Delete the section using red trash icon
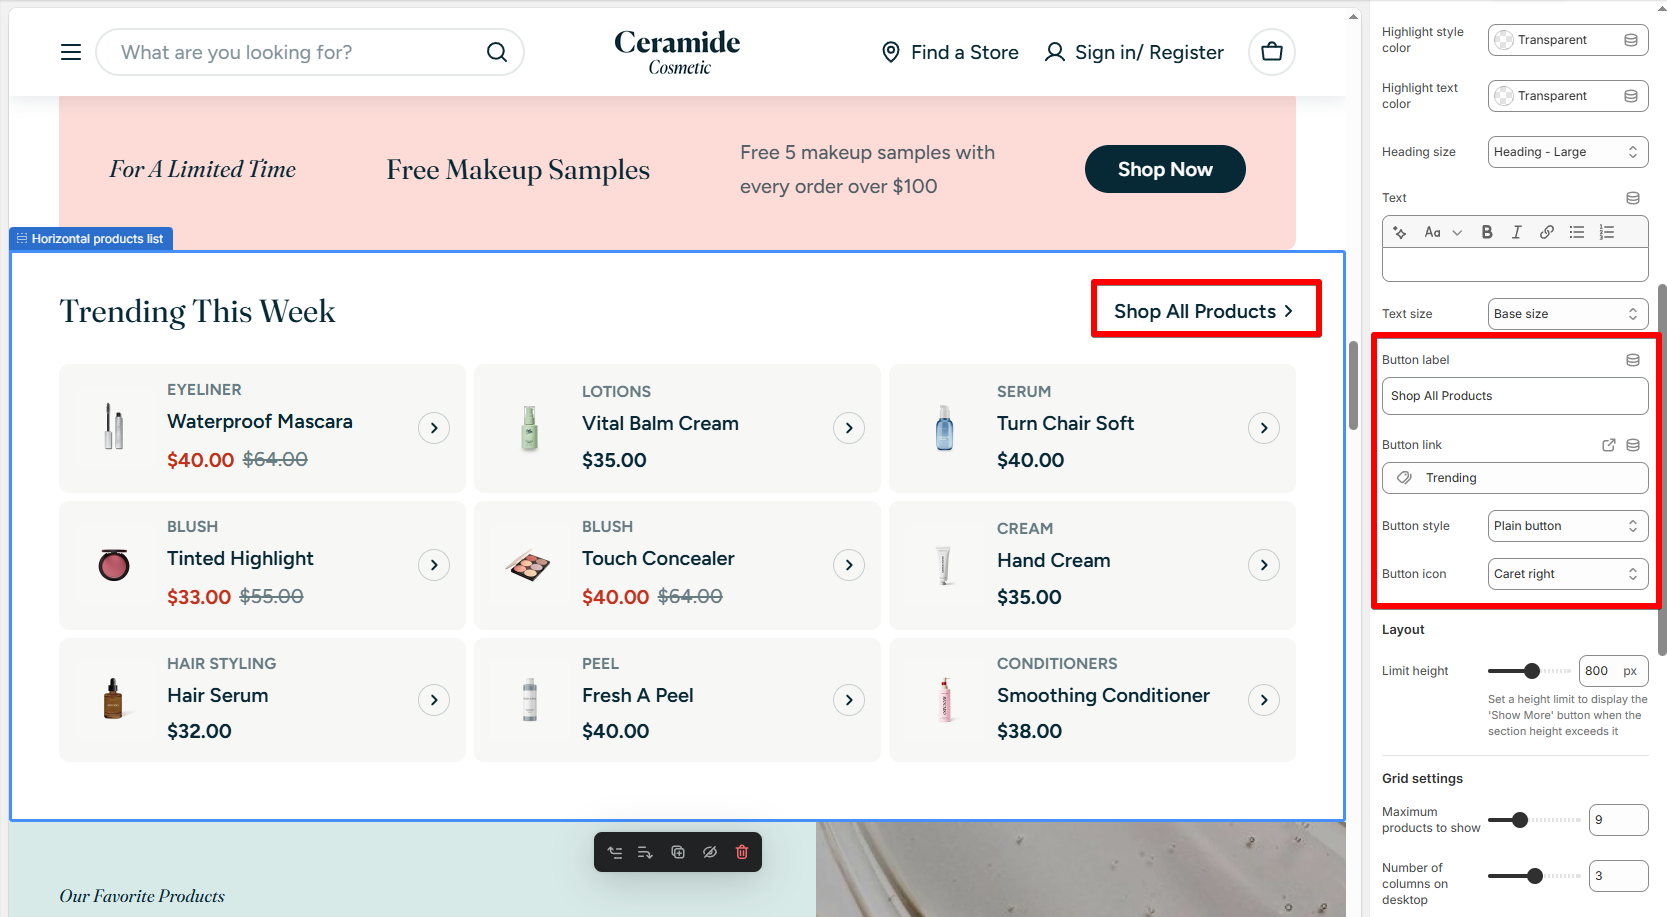This screenshot has height=917, width=1667. coord(742,852)
